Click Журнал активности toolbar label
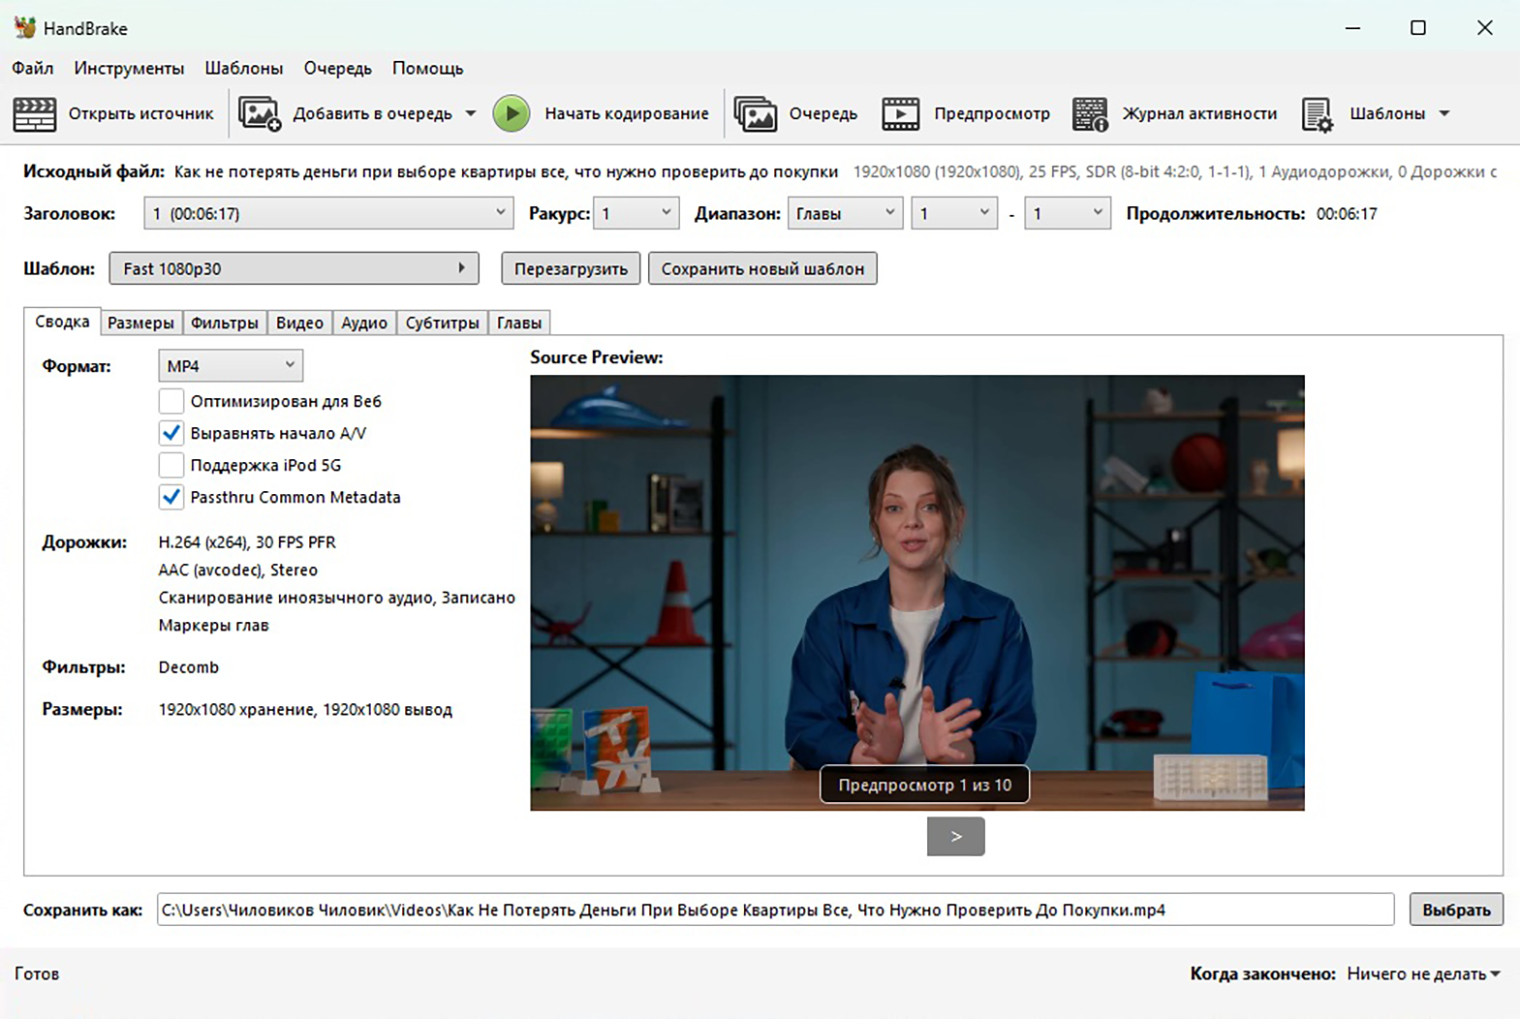This screenshot has width=1520, height=1019. [x=1200, y=114]
